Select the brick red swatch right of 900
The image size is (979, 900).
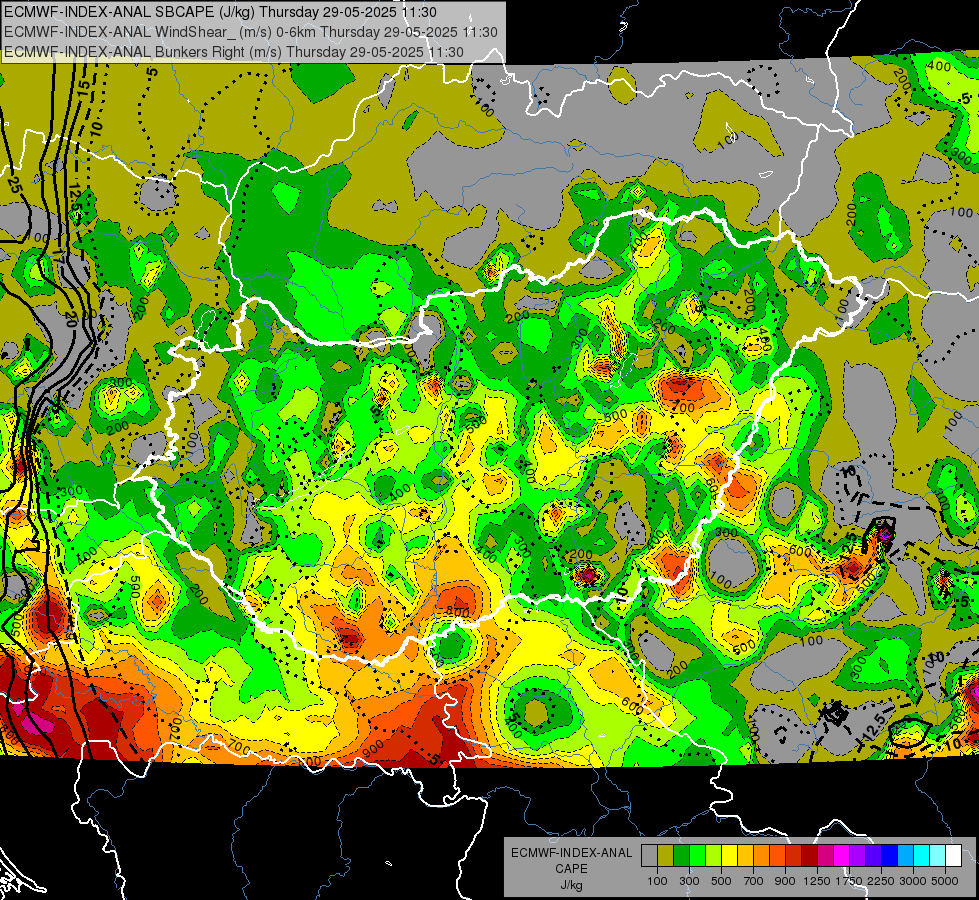point(794,856)
